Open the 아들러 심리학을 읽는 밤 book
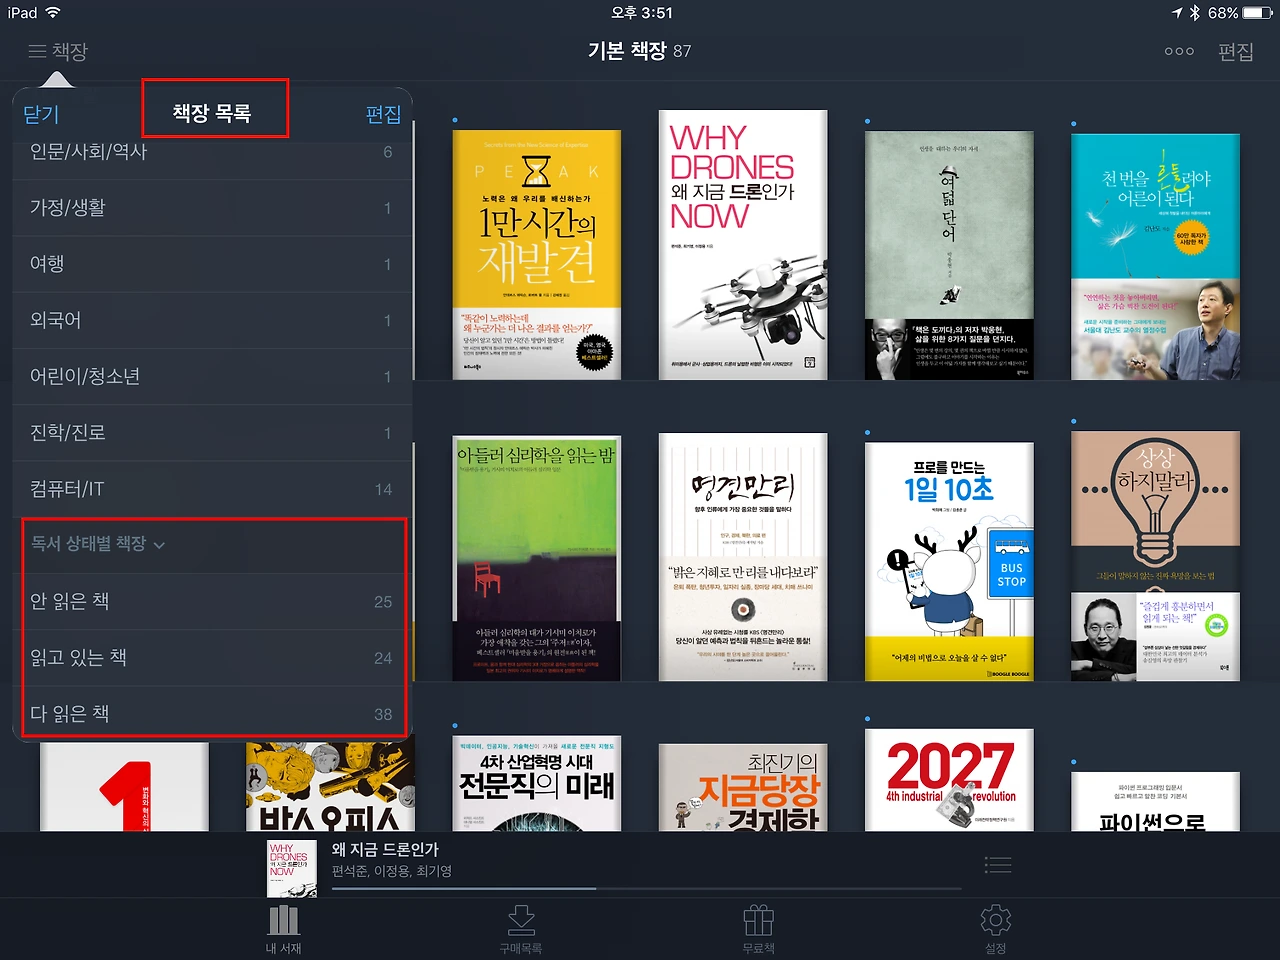Viewport: 1280px width, 960px height. coord(537,558)
